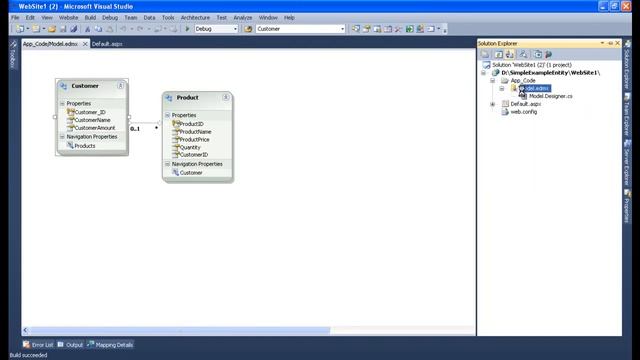Click the Cut scissors icon

pos(87,29)
